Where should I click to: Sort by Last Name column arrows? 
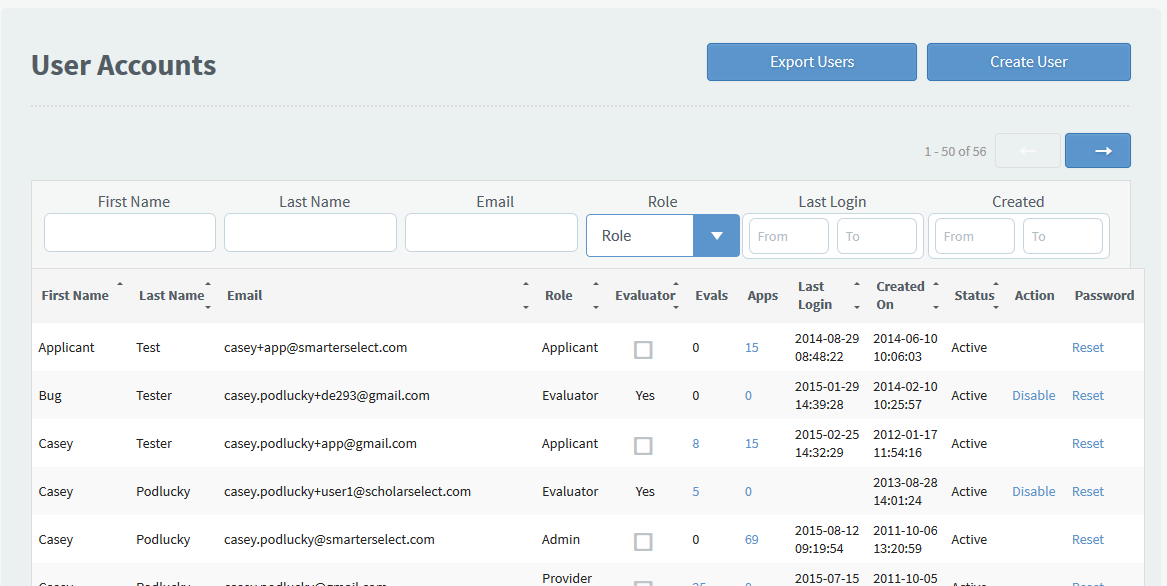click(208, 295)
